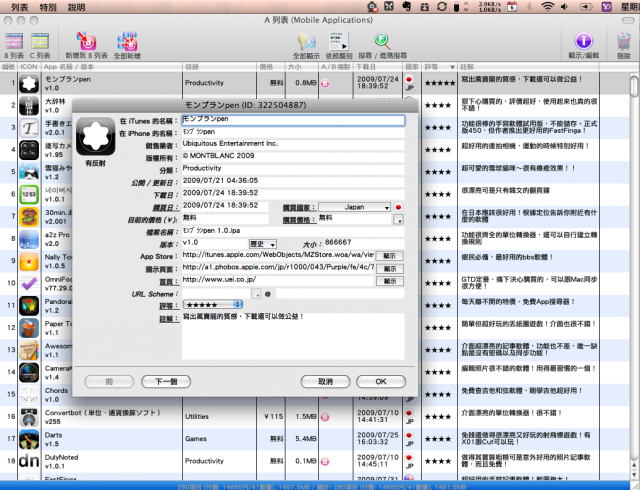Click the Pandora app icon
The width and height of the screenshot is (640, 490).
click(x=29, y=305)
